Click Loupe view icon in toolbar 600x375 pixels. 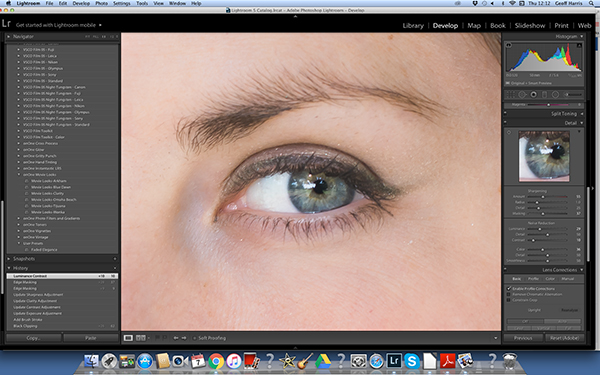(x=128, y=338)
